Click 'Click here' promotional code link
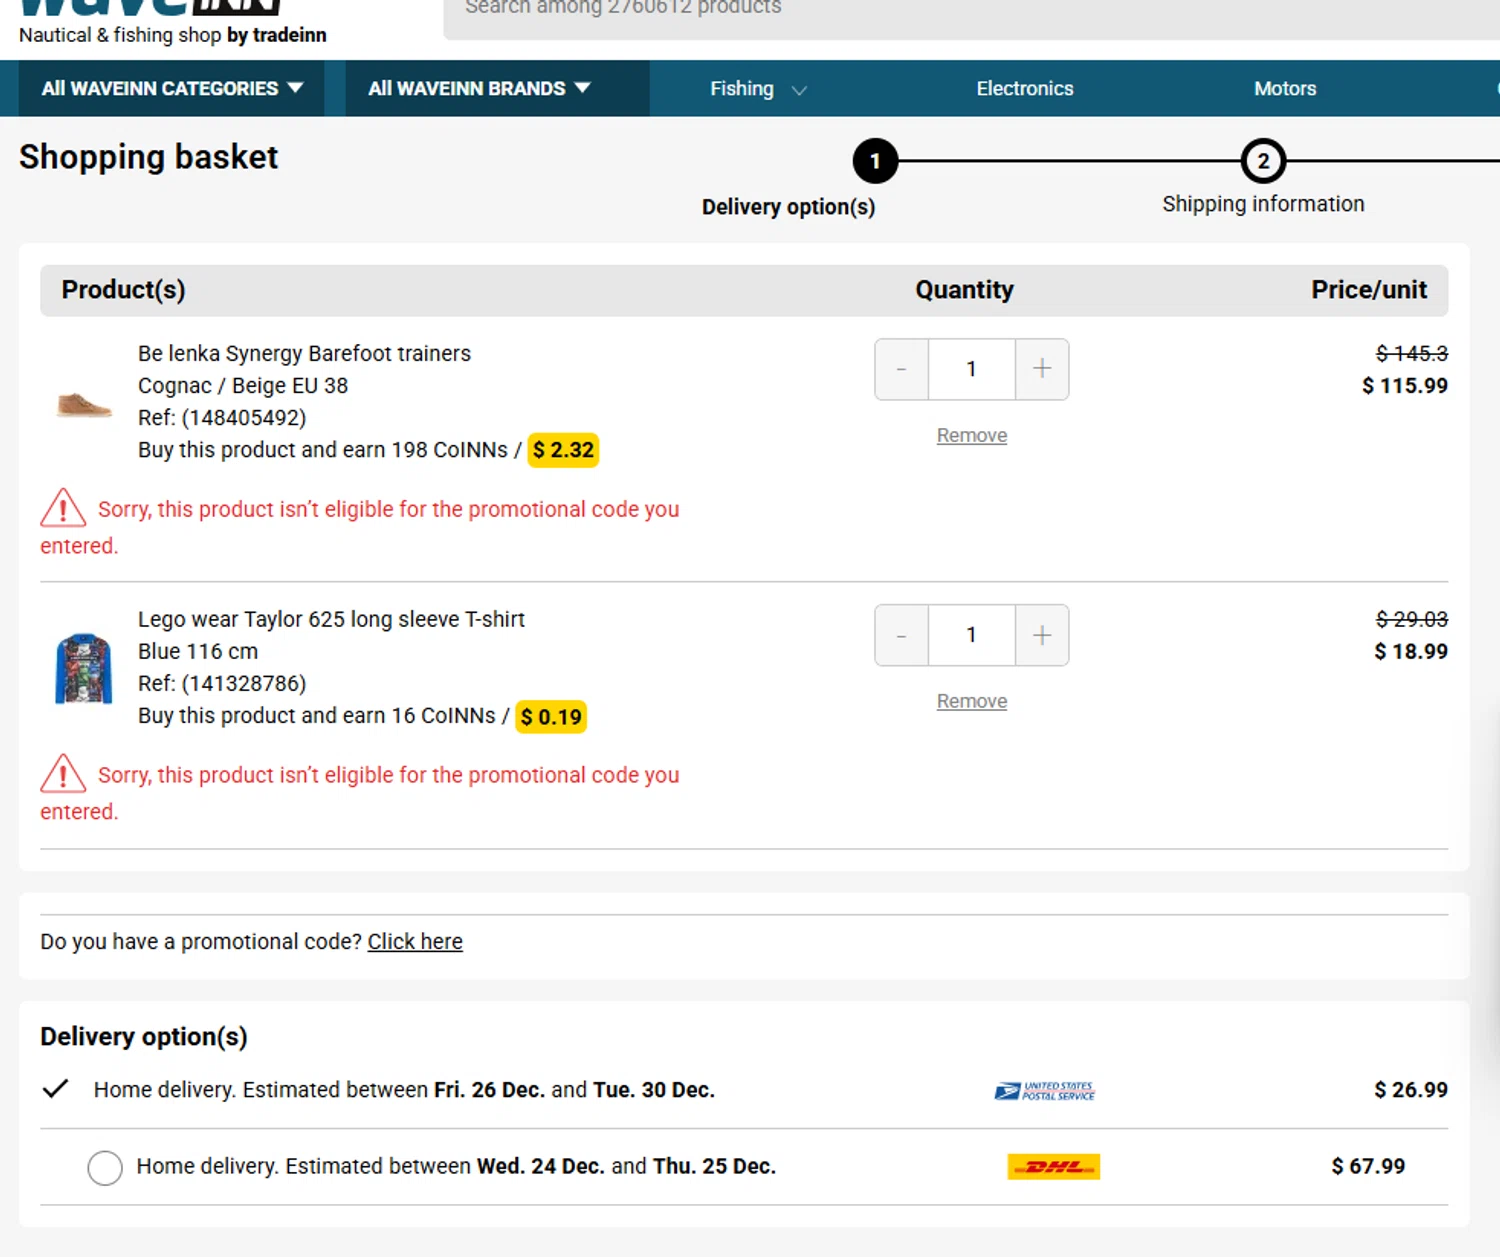 tap(415, 942)
